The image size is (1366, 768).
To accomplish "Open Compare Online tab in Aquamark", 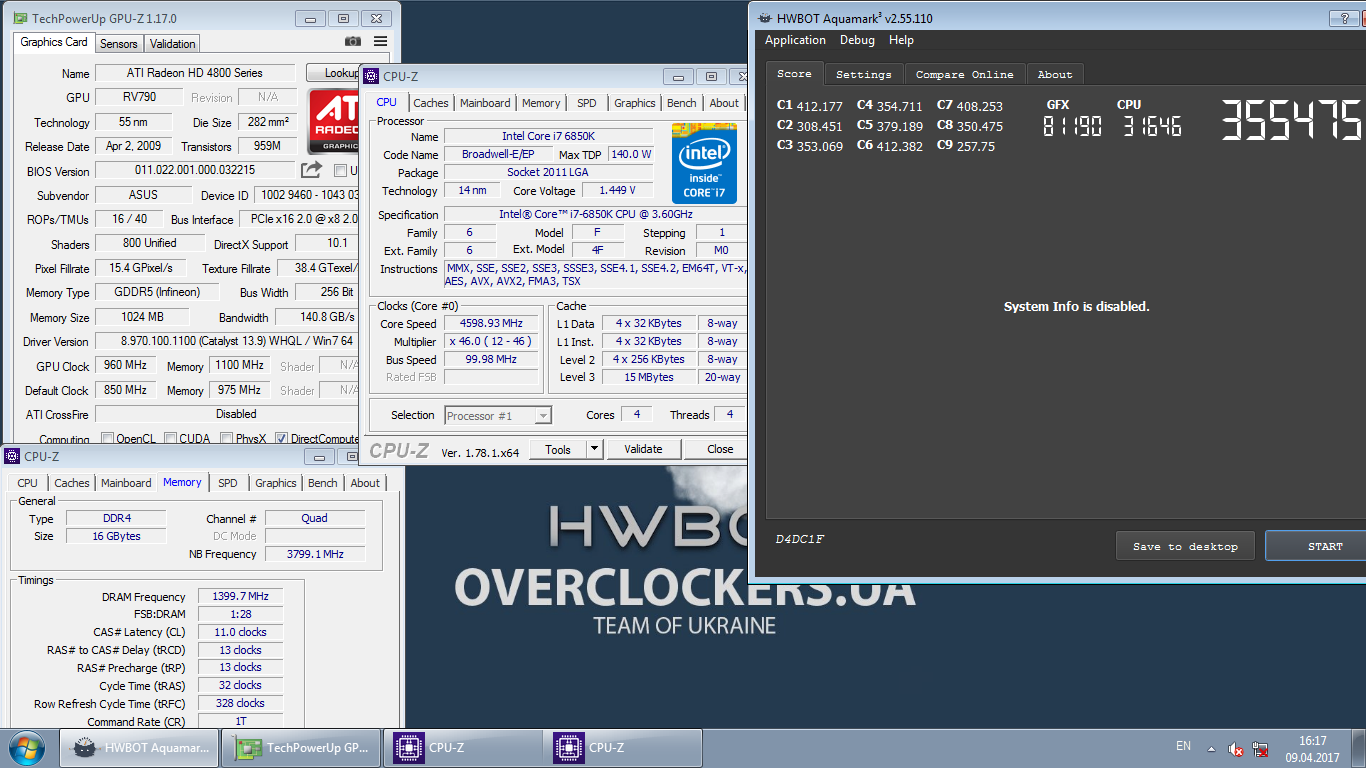I will click(x=965, y=74).
